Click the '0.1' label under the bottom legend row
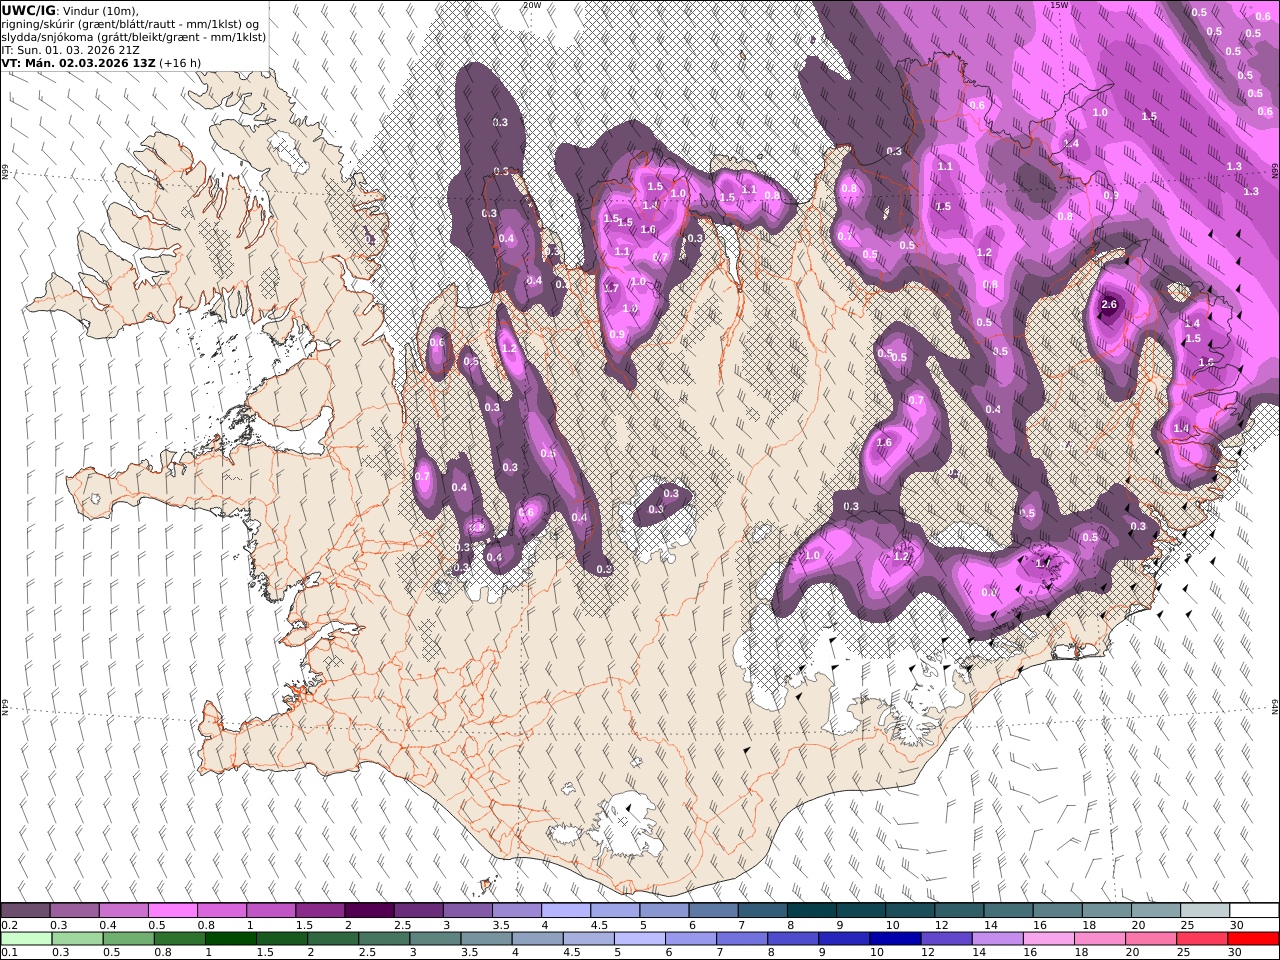1280x960 pixels. coord(8,953)
